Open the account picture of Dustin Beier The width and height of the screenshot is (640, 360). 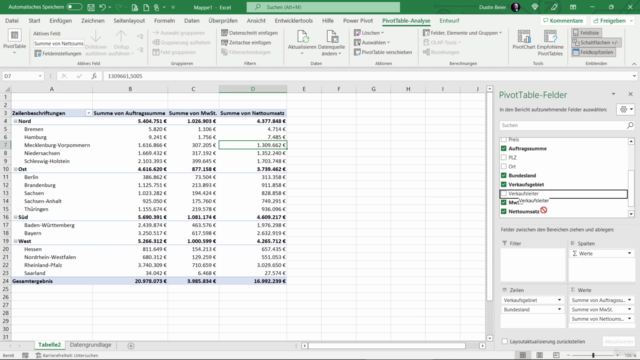[x=515, y=7]
